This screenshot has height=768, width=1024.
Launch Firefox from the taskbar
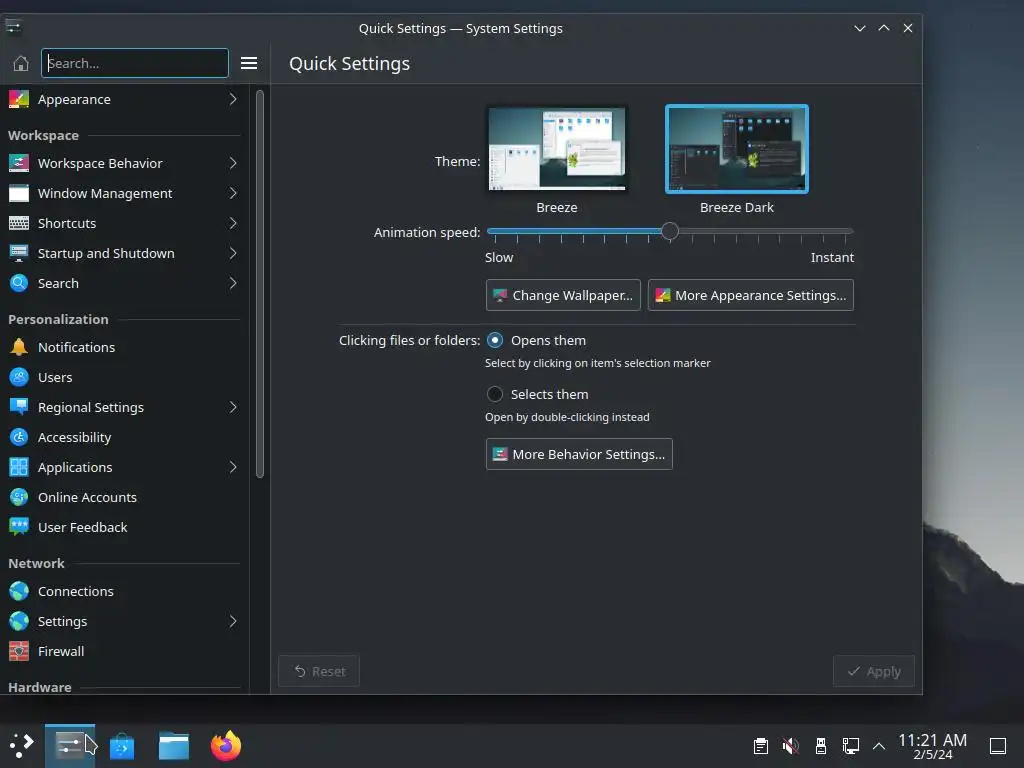tap(226, 746)
